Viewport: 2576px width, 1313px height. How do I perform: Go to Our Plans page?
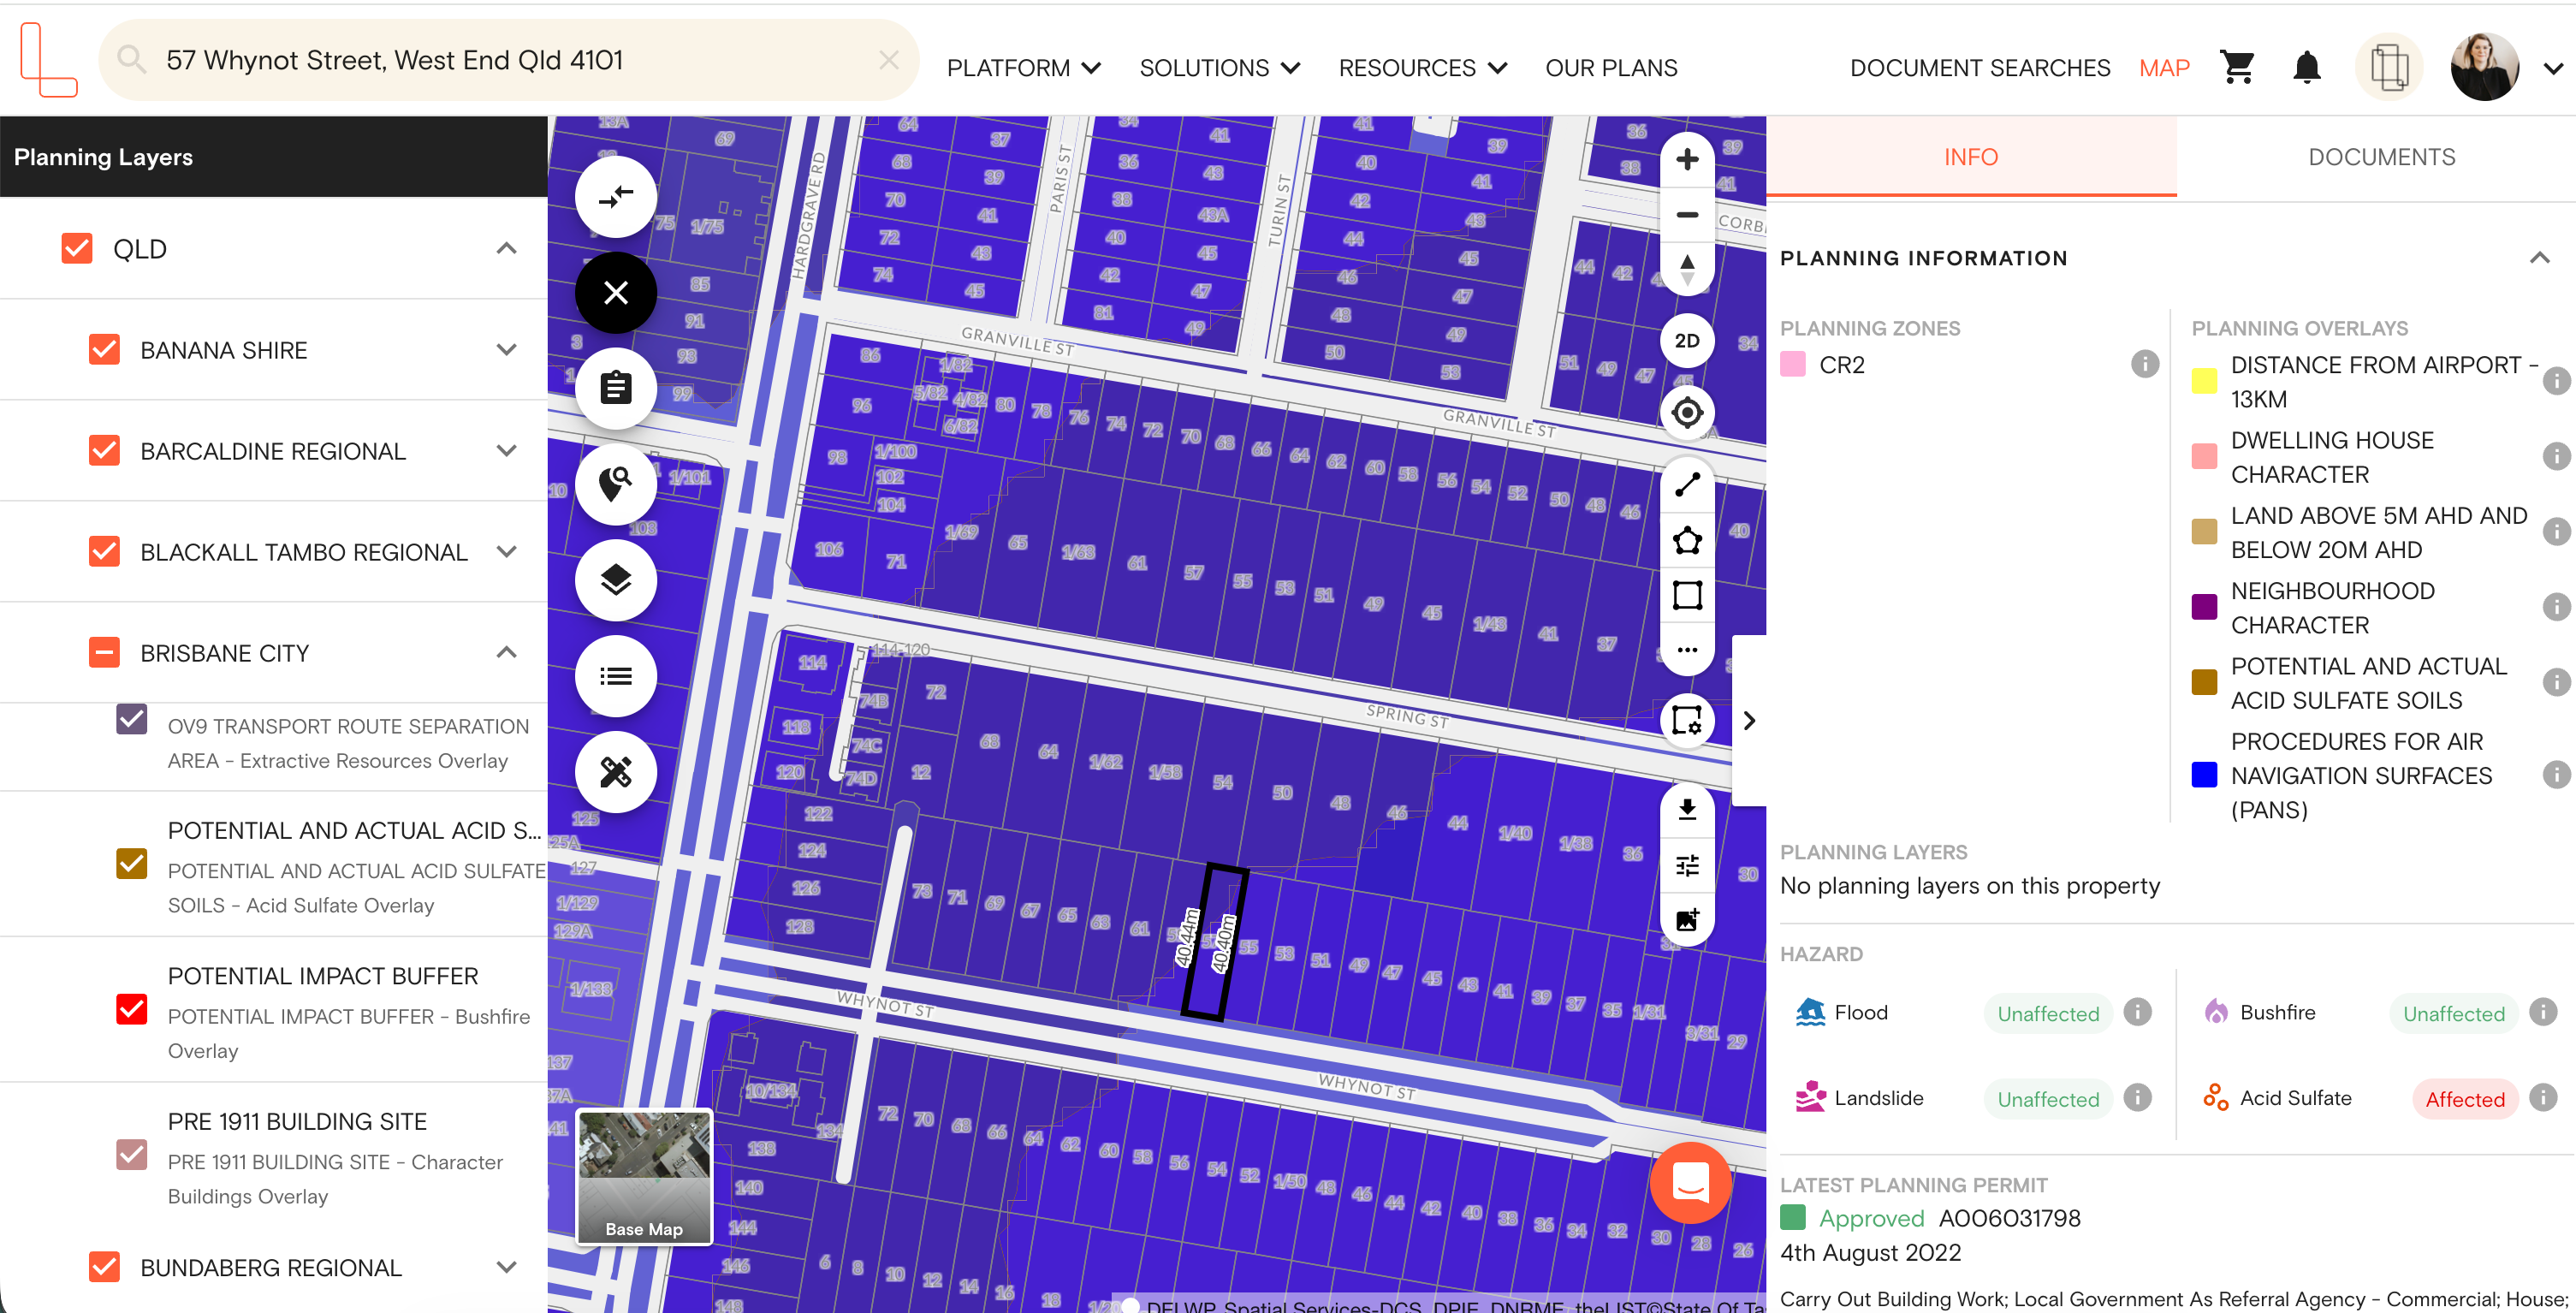(1610, 68)
